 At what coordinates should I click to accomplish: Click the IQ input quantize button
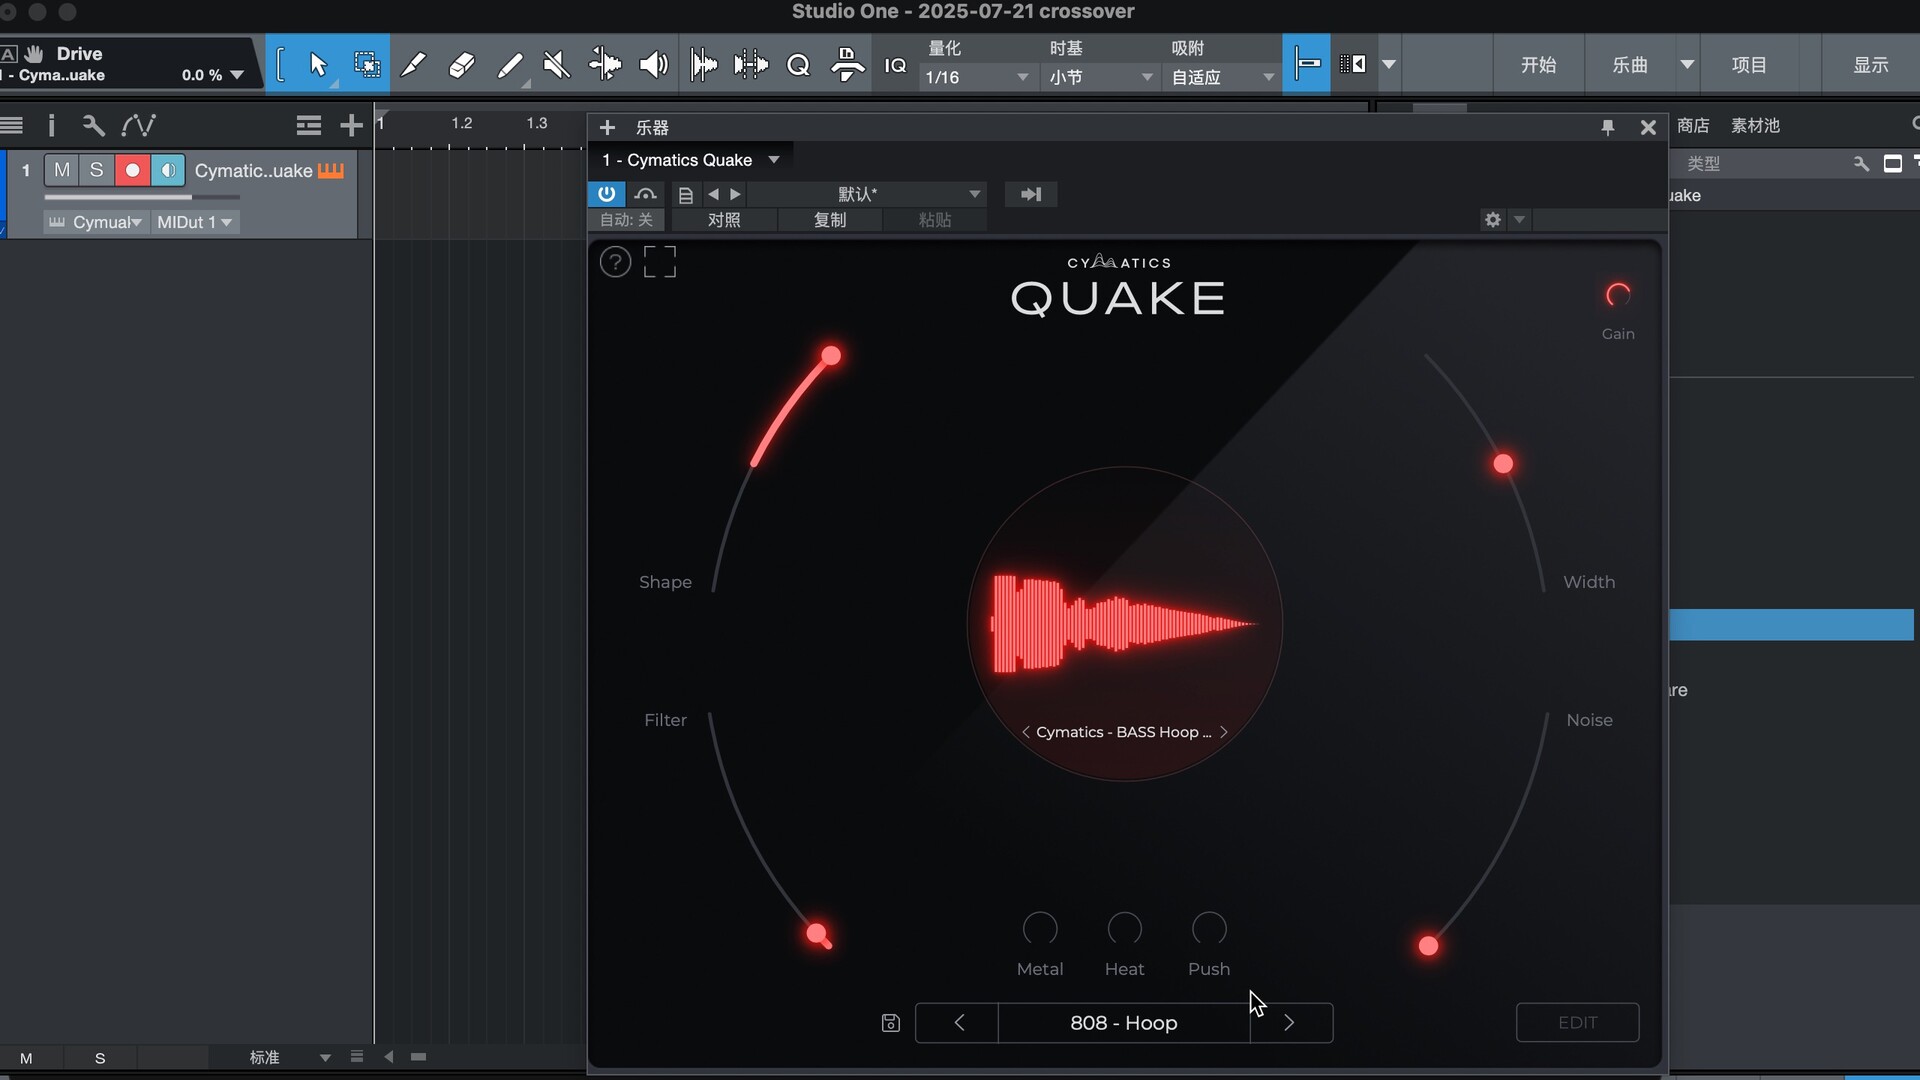(x=895, y=65)
